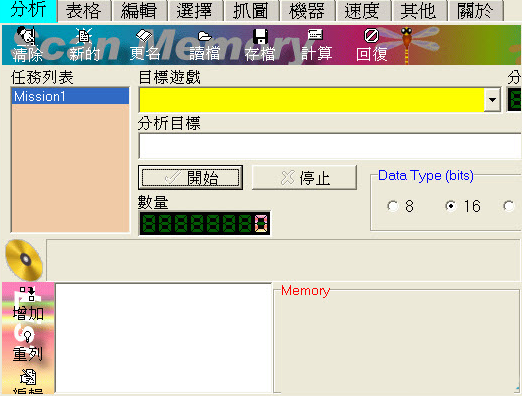Click the 計算 (calculate) toolbar icon
The height and width of the screenshot is (396, 522).
(x=316, y=44)
